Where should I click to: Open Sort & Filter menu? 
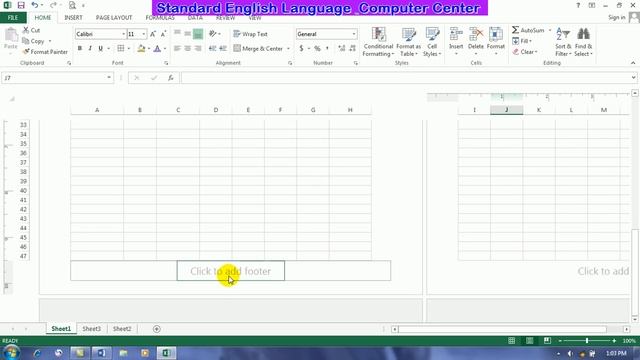563,42
